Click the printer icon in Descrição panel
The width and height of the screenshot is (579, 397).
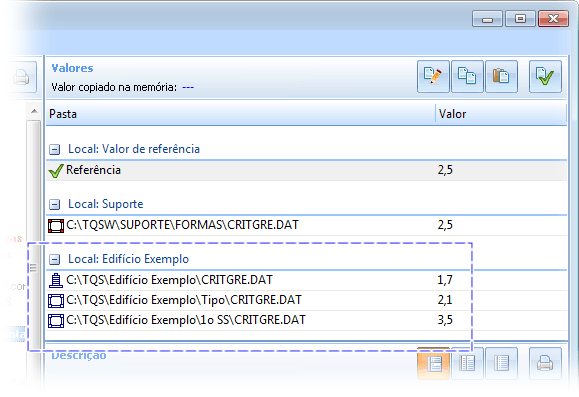pyautogui.click(x=545, y=363)
